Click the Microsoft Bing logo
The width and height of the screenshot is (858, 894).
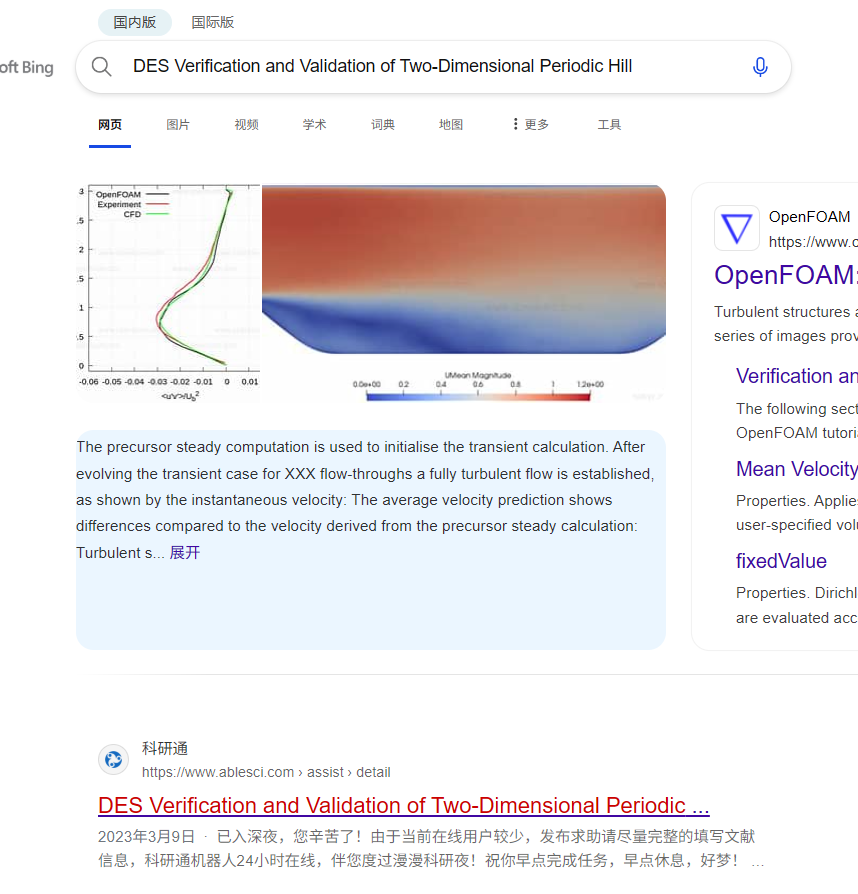pyautogui.click(x=27, y=68)
